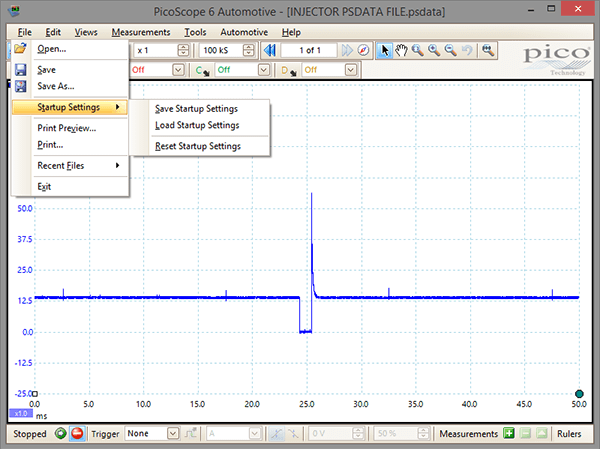Click the Save As disk icon
600x449 pixels.
point(20,86)
